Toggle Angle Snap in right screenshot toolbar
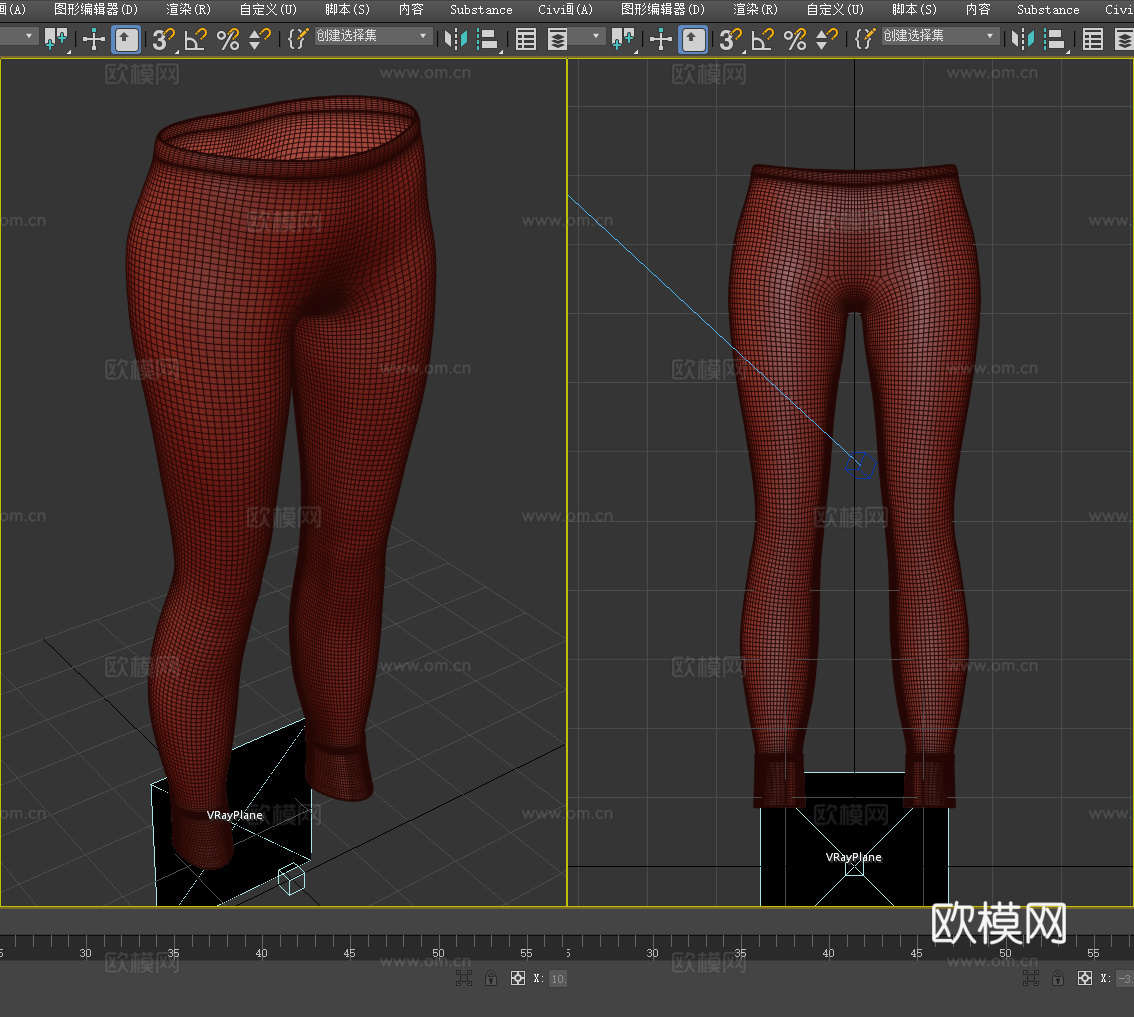 point(762,39)
